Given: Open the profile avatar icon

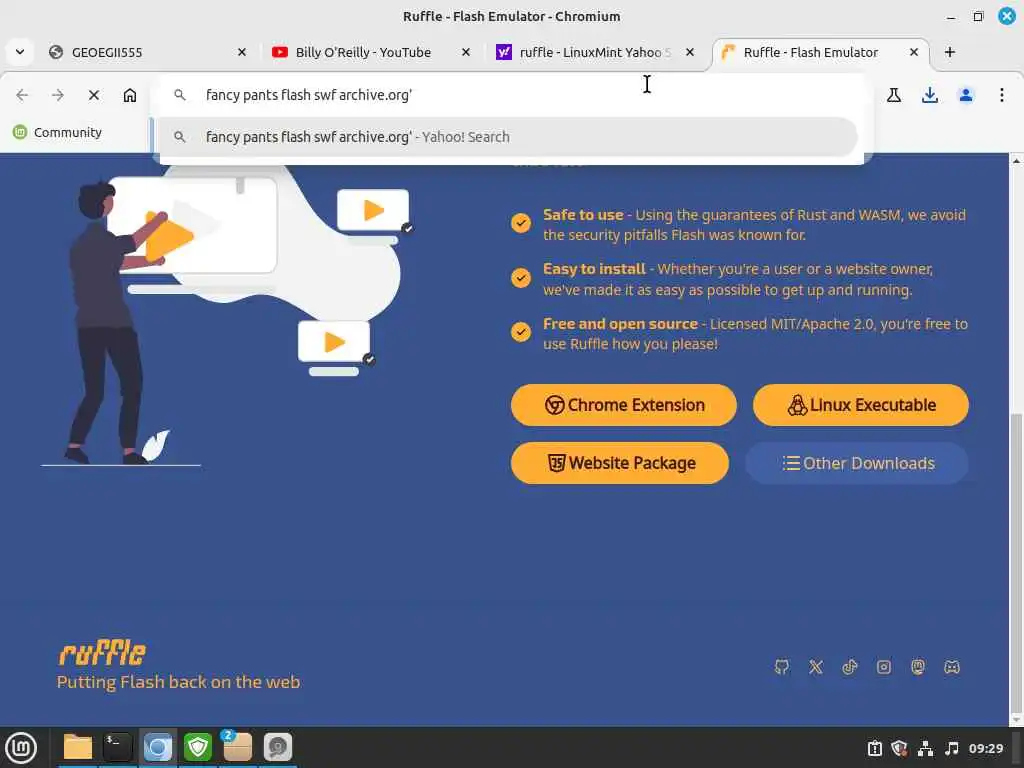Looking at the screenshot, I should coord(966,95).
